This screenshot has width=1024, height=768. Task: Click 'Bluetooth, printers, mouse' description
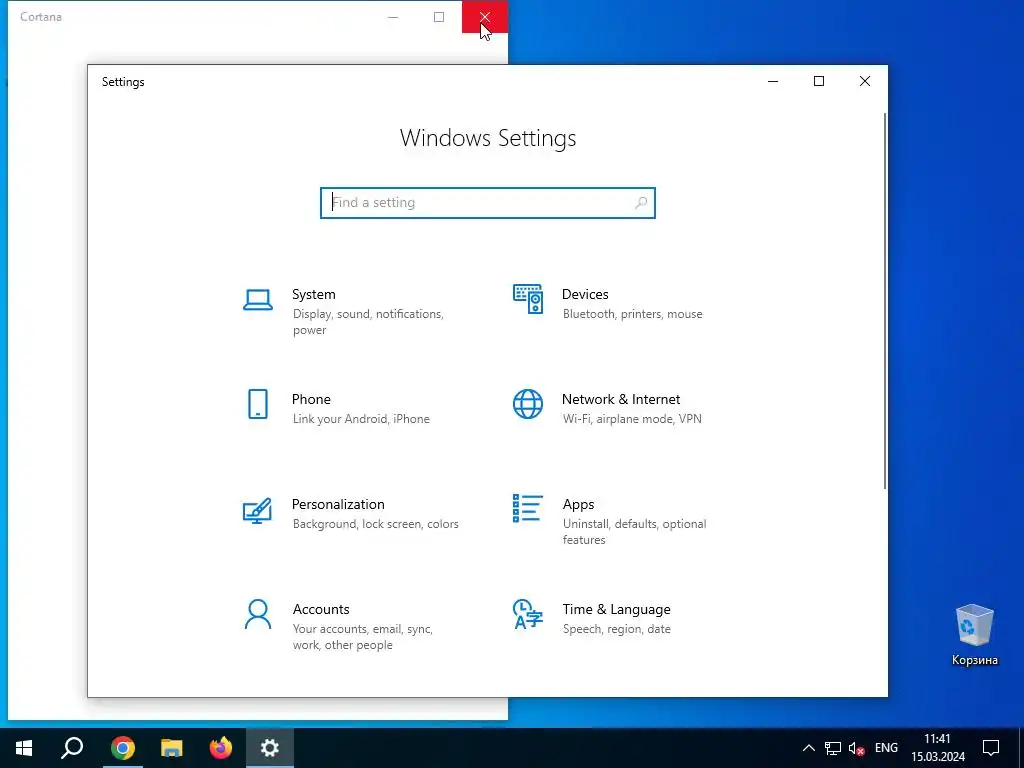[633, 314]
